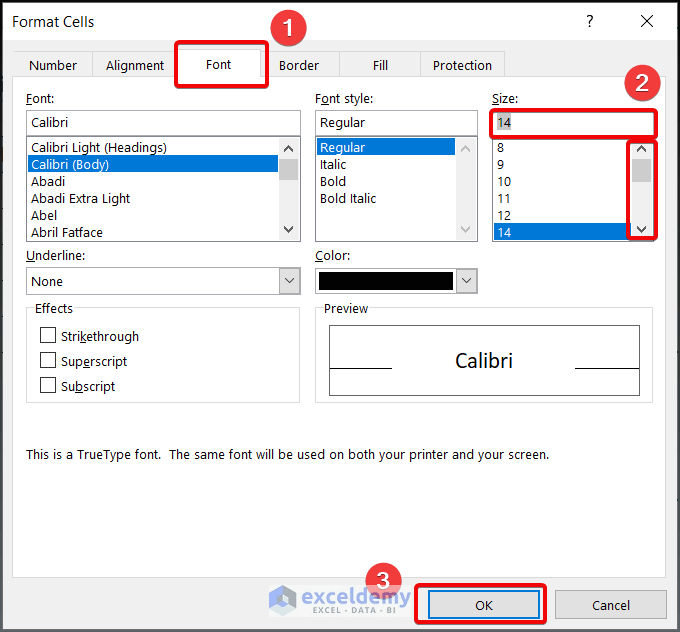The width and height of the screenshot is (680, 632).
Task: Click the size list scrollbar thumb
Action: click(x=641, y=170)
